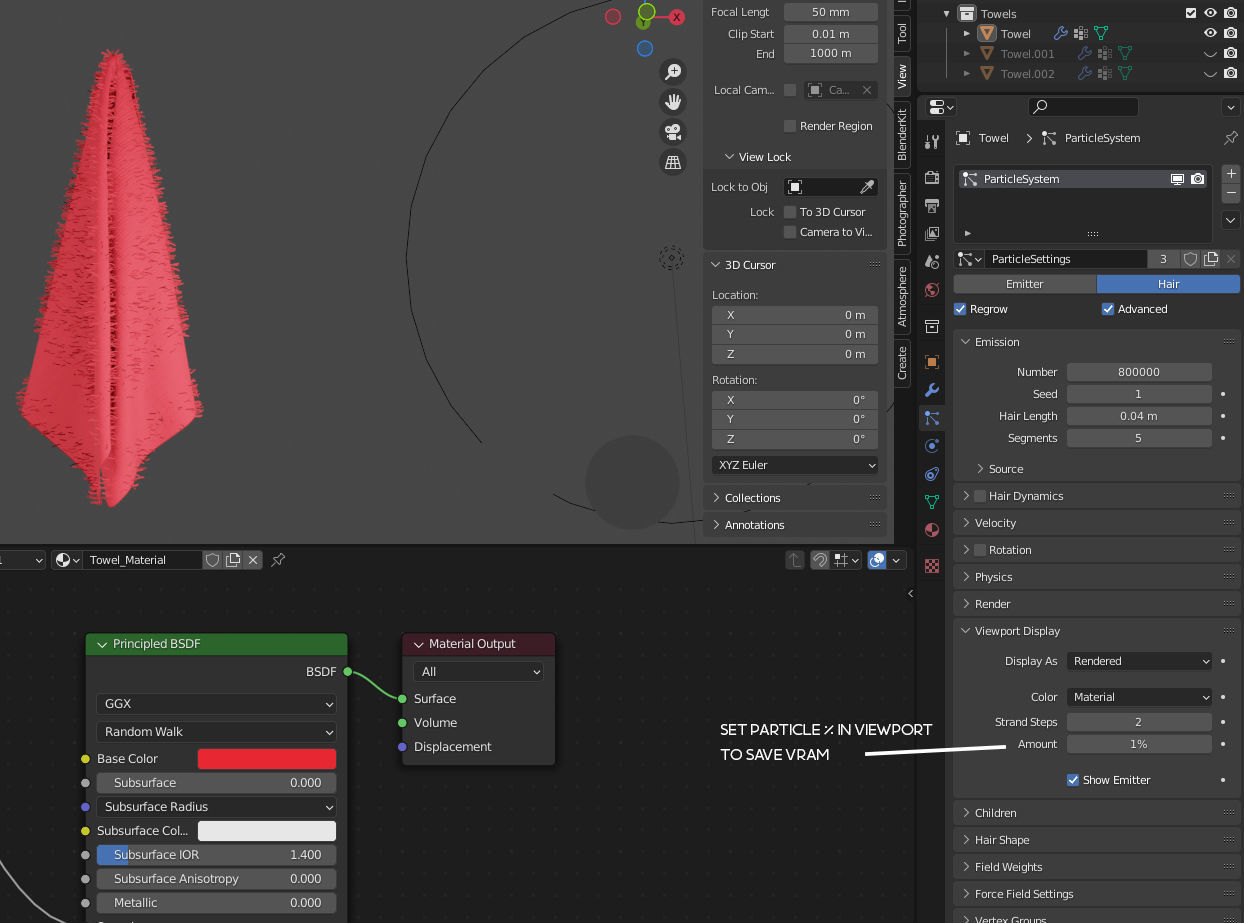The height and width of the screenshot is (923, 1244).
Task: Click the Subsurface Color white swatch
Action: 267,831
